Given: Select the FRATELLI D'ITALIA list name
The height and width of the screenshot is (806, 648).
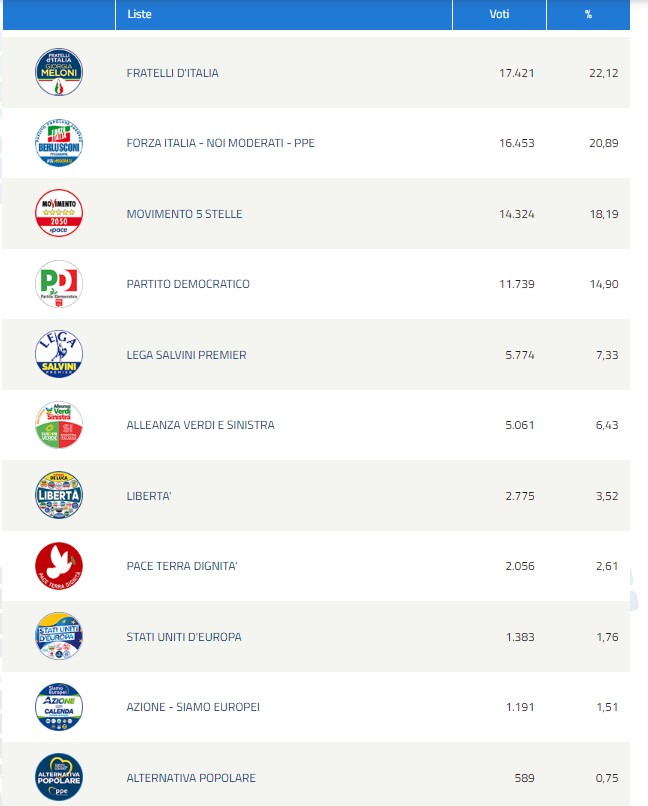Looking at the screenshot, I should point(172,73).
